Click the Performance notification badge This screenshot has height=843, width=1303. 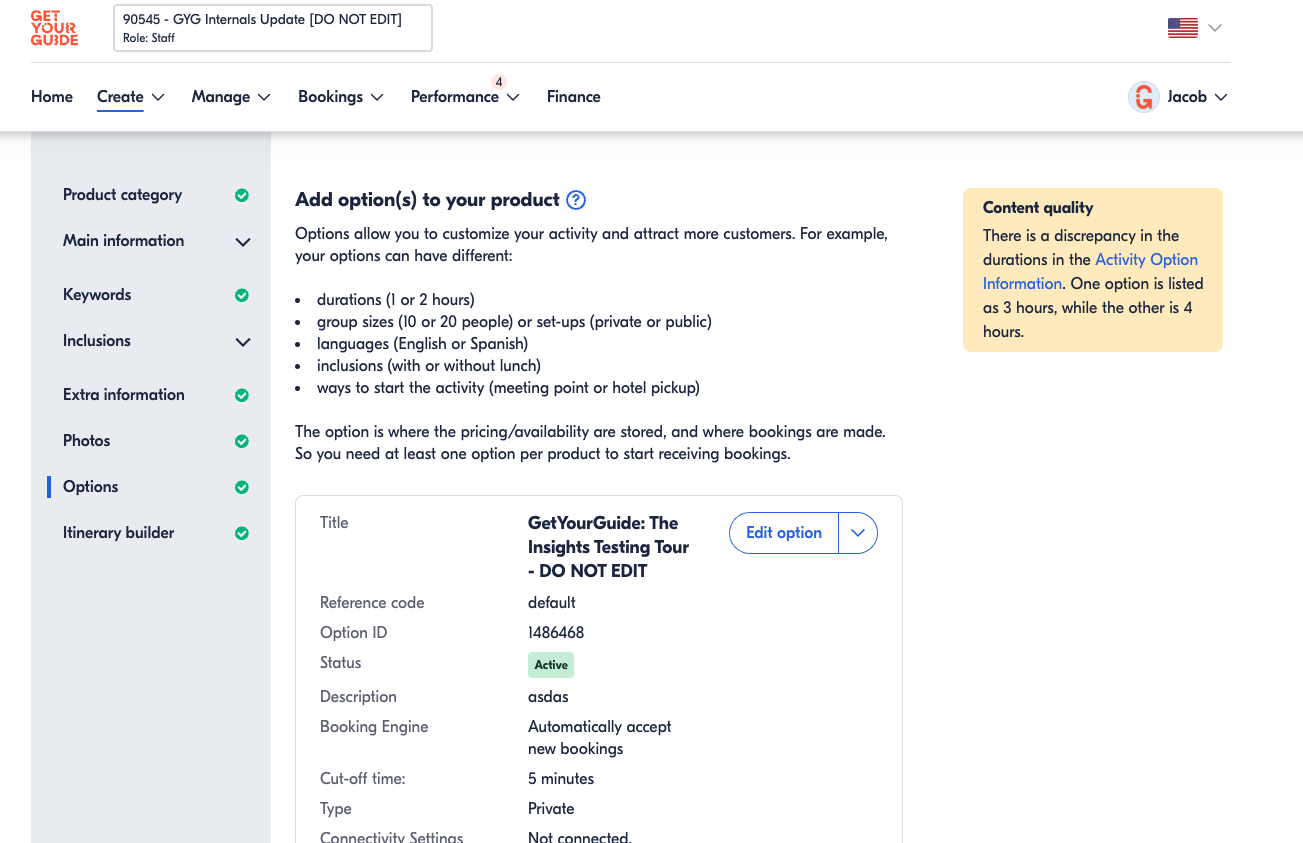coord(499,82)
